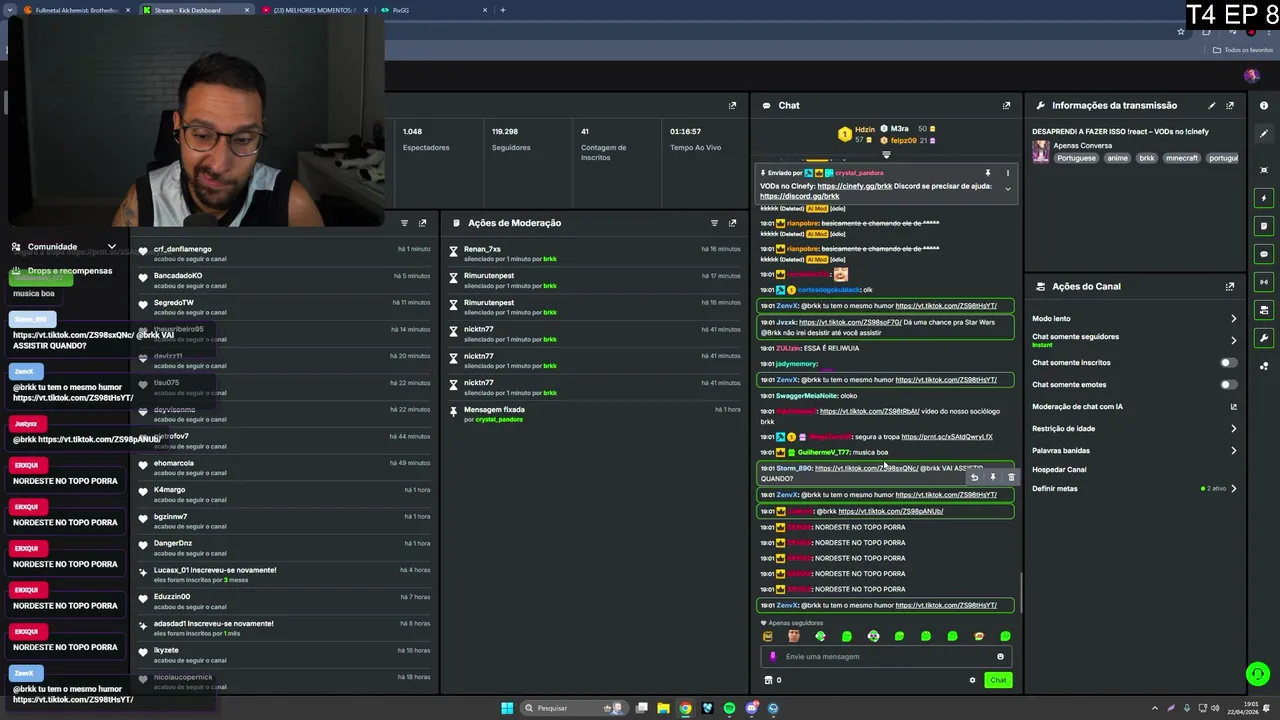This screenshot has height=720, width=1280.
Task: Switch to PixGG browser tab
Action: click(432, 10)
